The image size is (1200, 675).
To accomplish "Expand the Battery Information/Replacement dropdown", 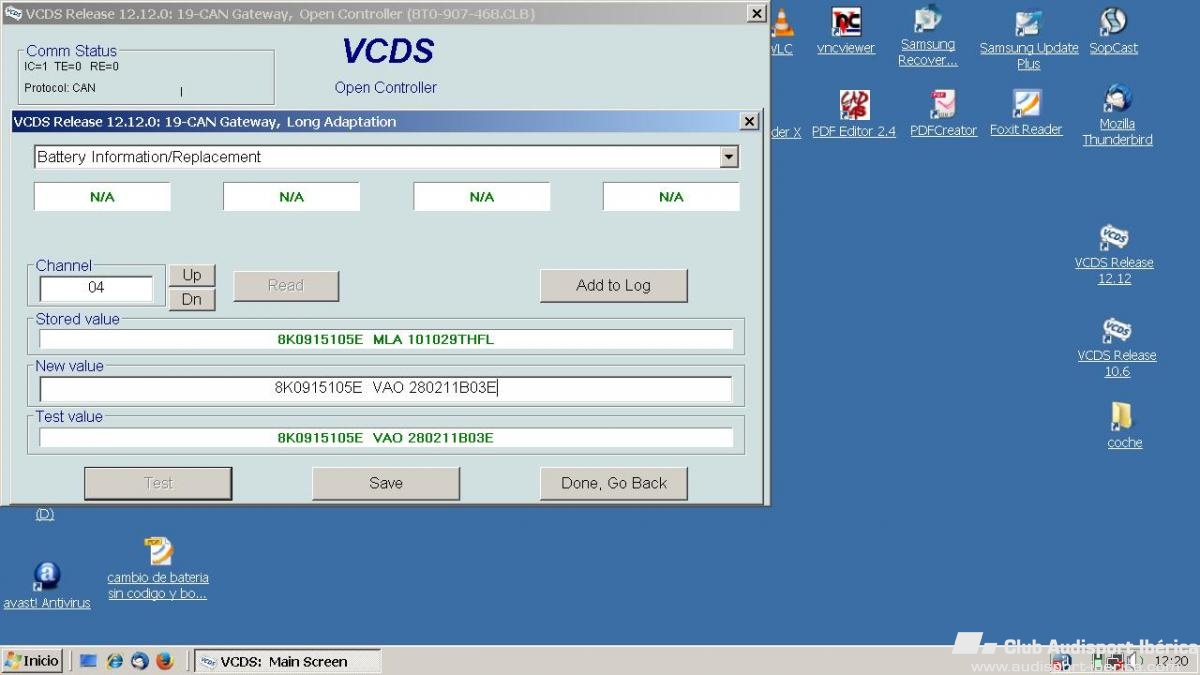I will 729,157.
